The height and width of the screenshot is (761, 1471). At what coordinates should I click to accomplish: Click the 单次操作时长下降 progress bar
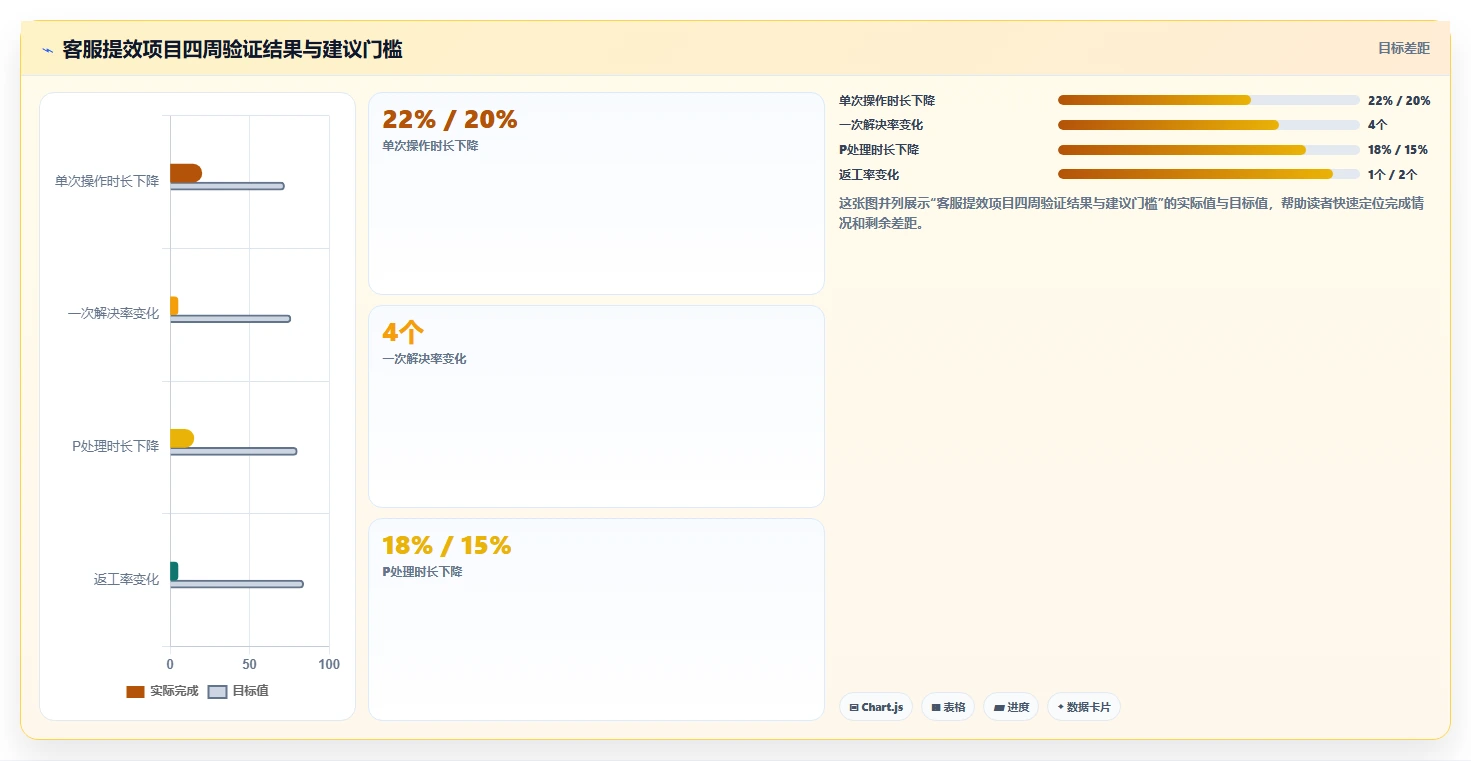click(1208, 100)
